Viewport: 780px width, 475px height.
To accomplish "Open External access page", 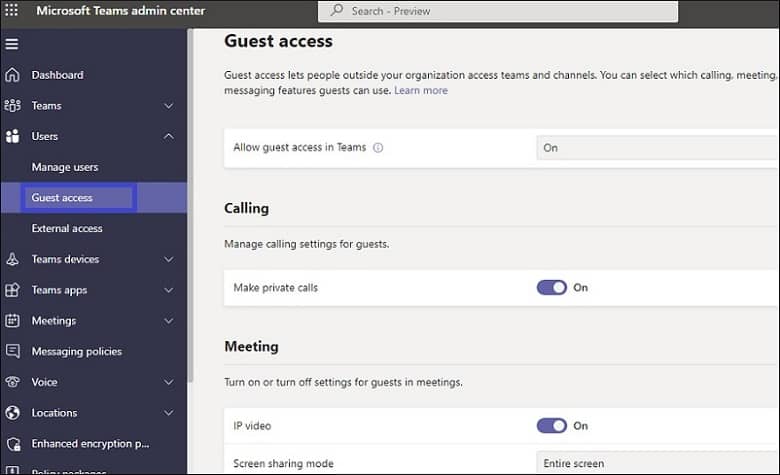I will tap(67, 228).
